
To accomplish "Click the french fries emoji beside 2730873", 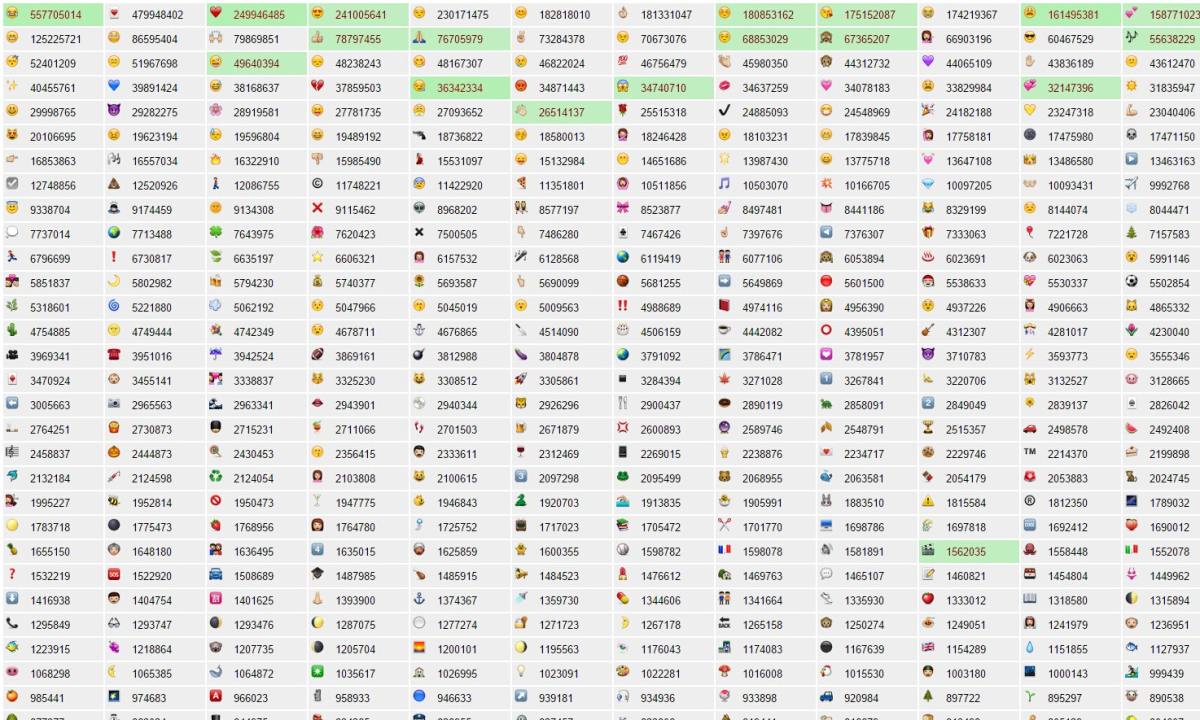I will pyautogui.click(x=113, y=428).
